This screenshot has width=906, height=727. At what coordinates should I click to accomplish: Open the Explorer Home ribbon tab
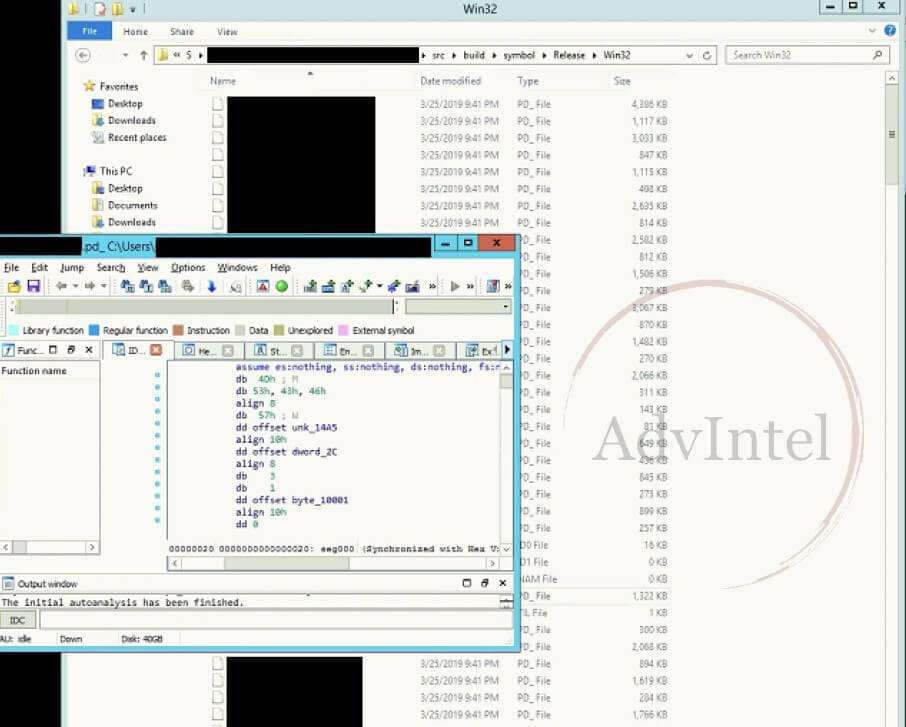coord(135,31)
